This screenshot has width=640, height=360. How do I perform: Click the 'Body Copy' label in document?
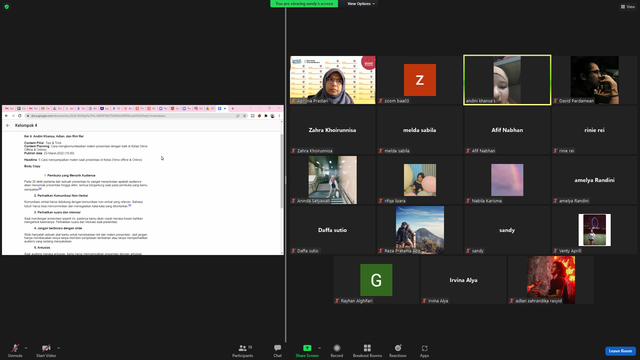[32, 167]
